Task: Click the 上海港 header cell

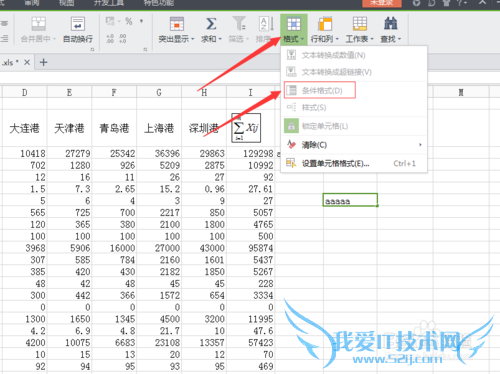Action: click(159, 128)
